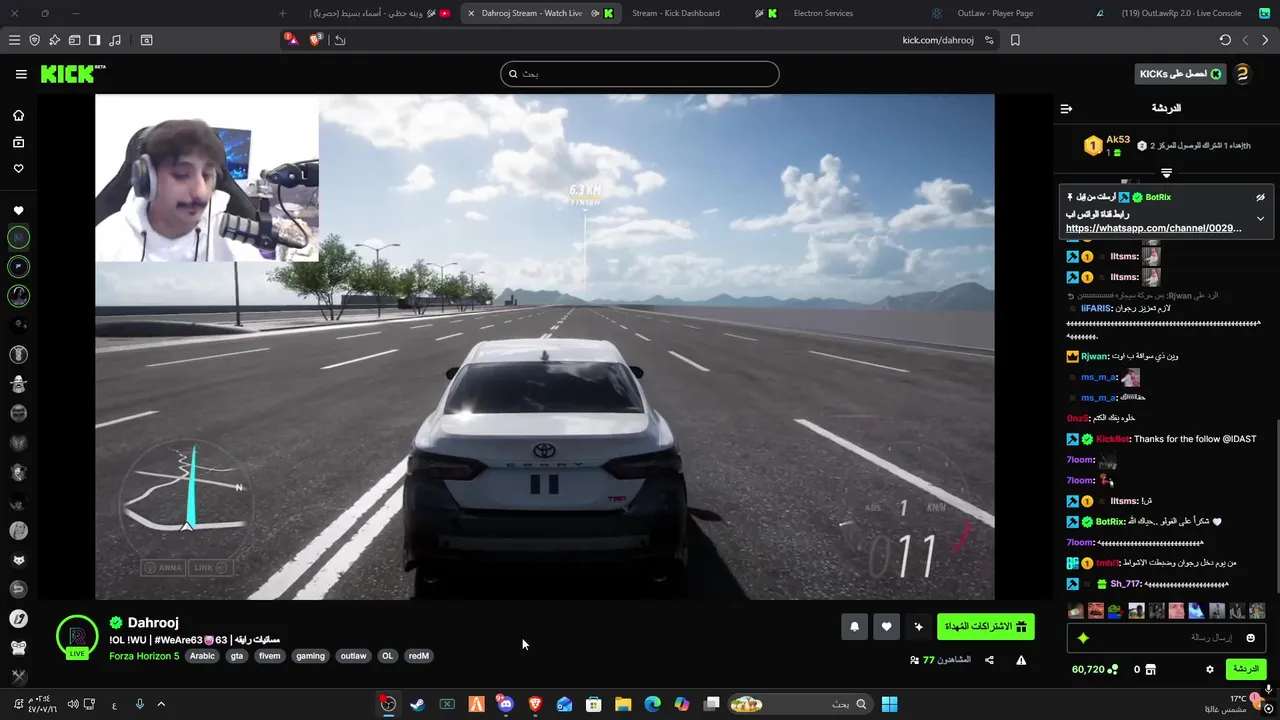The height and width of the screenshot is (720, 1280).
Task: Open chat settings gear icon
Action: pos(1209,669)
